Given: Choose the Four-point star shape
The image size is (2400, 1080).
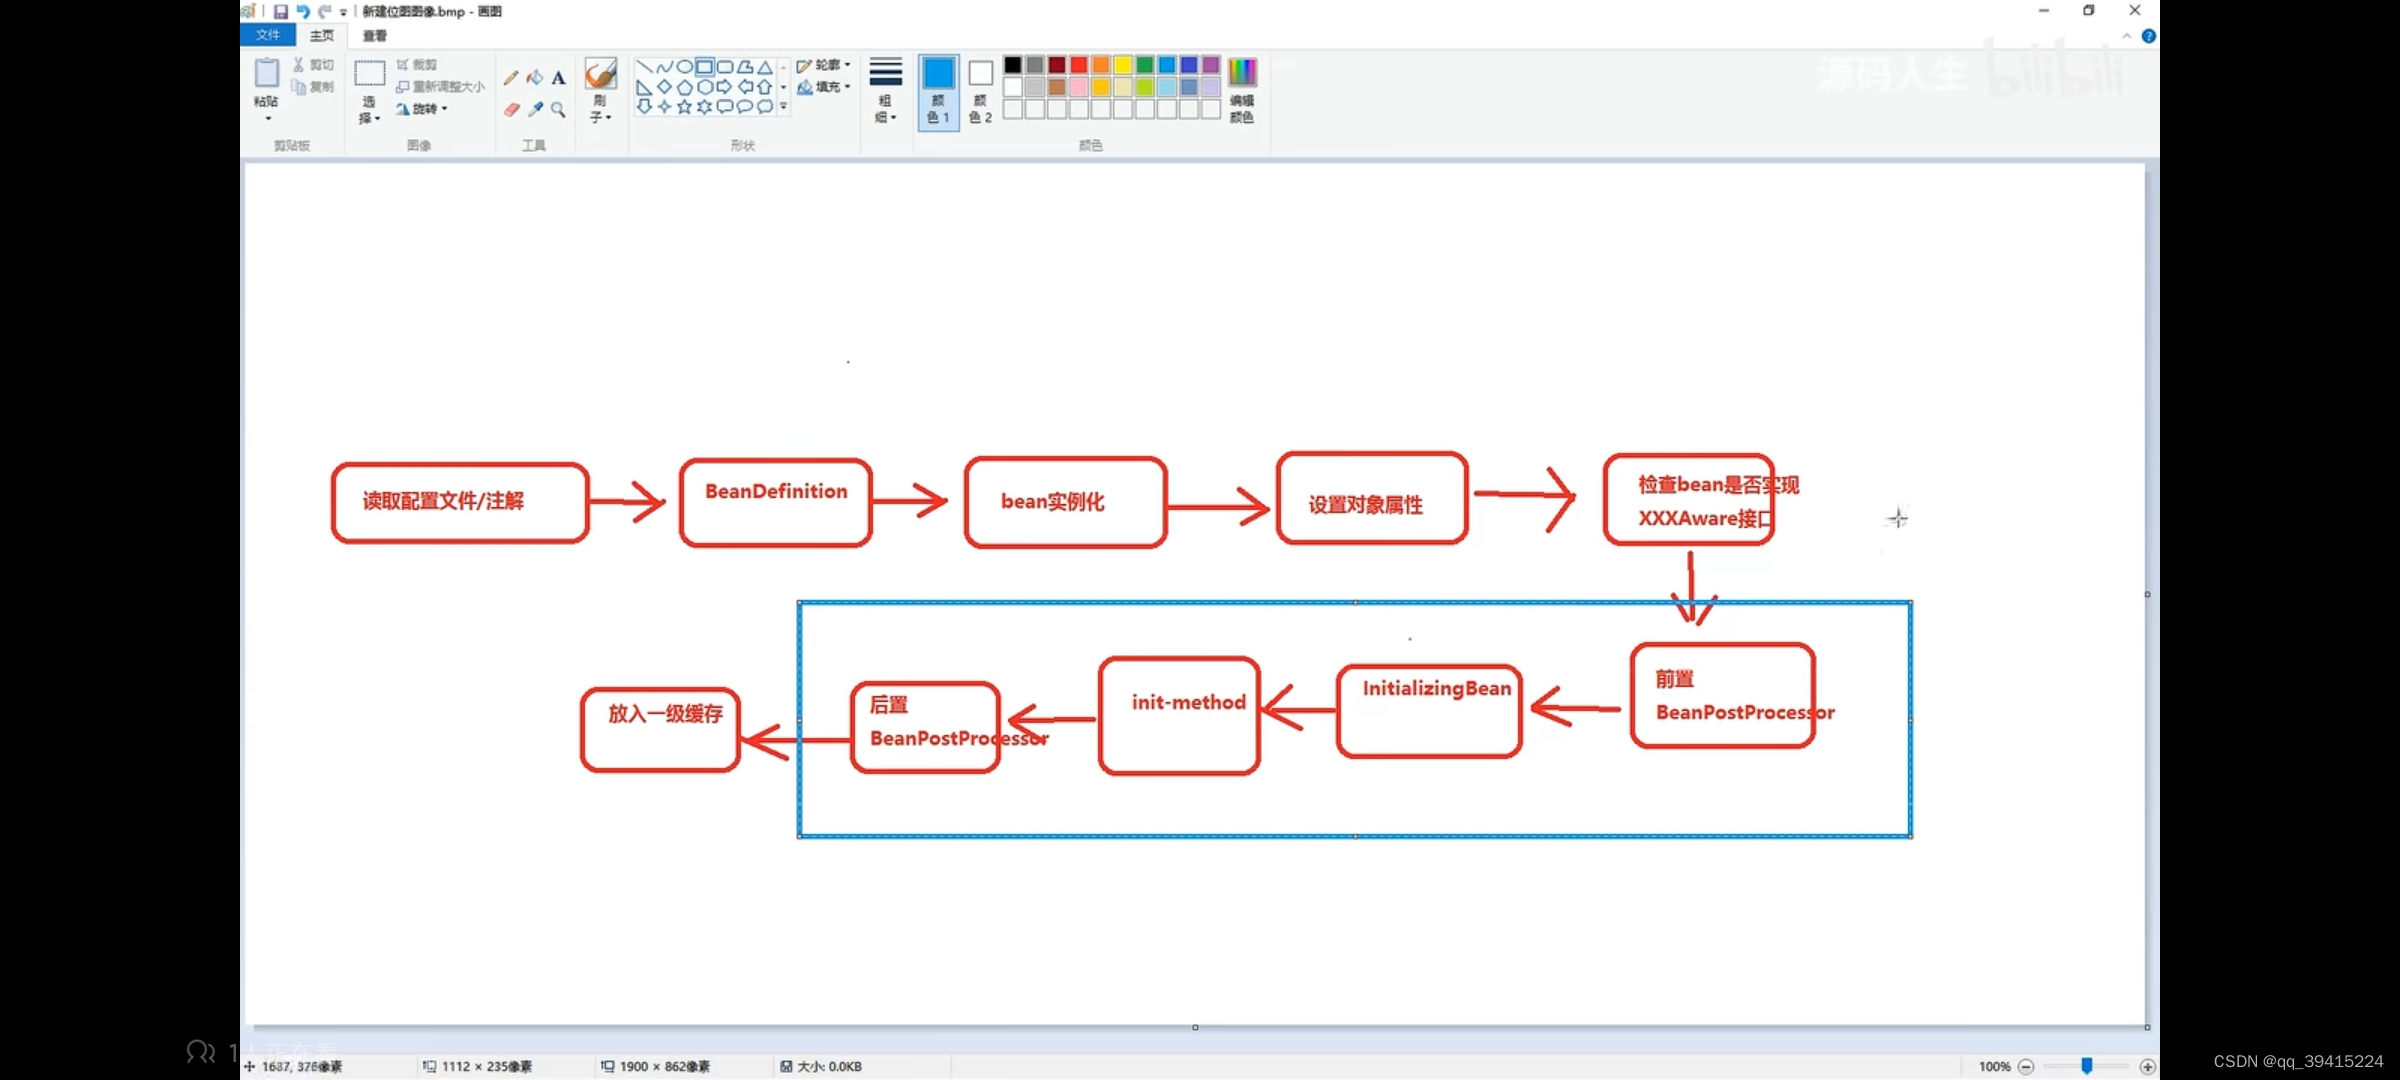Looking at the screenshot, I should tap(664, 106).
